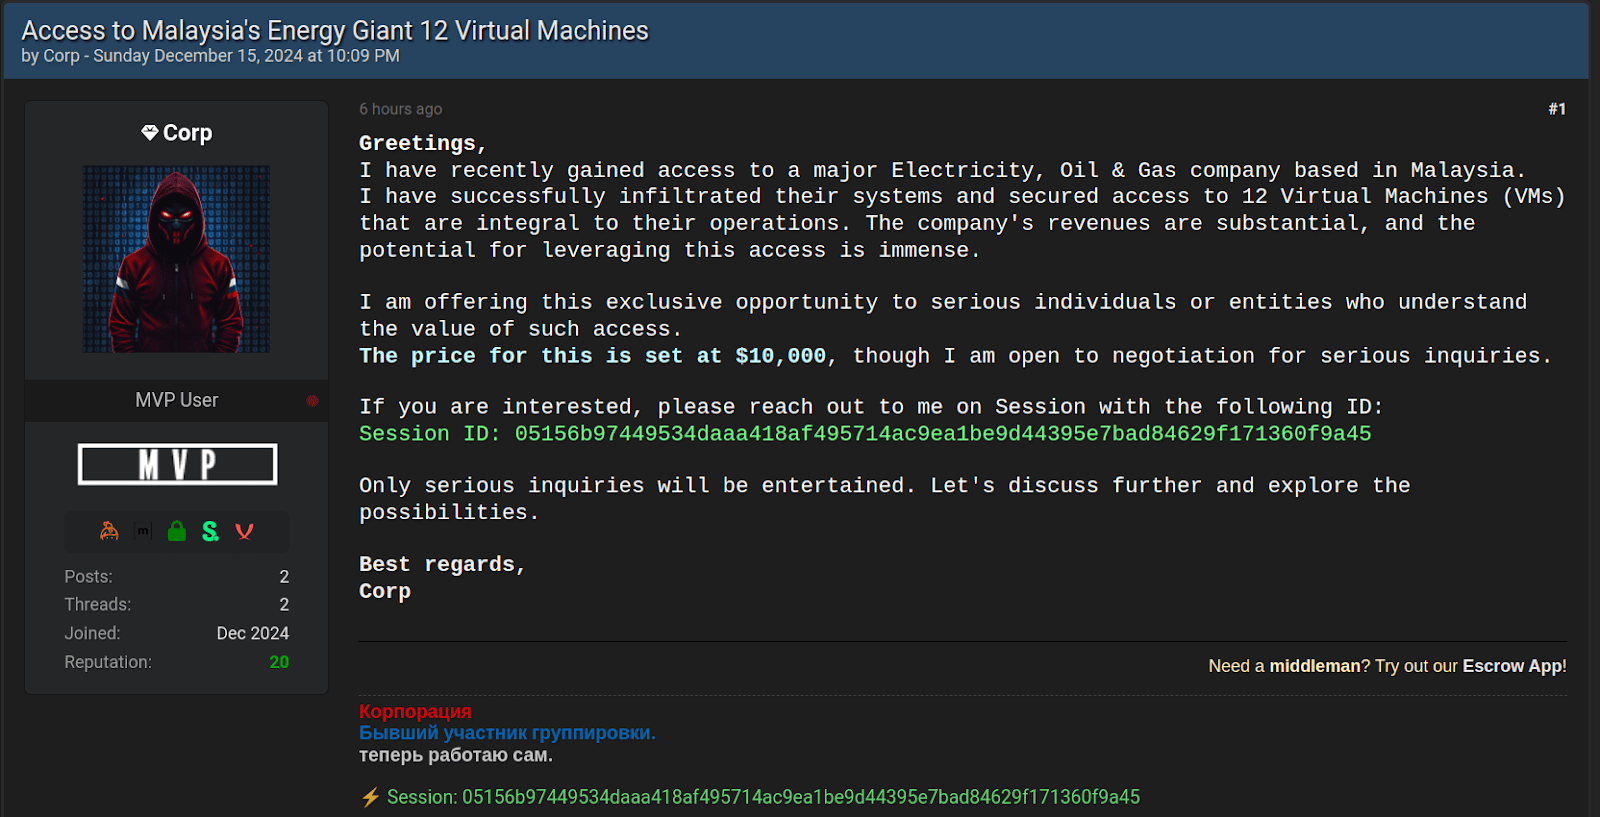Click the diamond icon beside Corp username
The image size is (1600, 817).
[150, 132]
